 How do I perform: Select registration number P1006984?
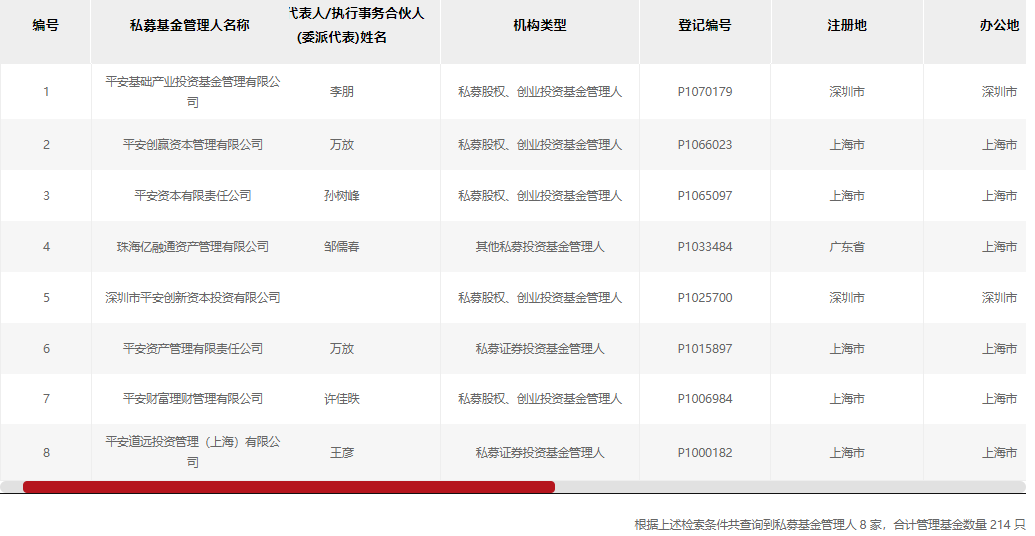pyautogui.click(x=705, y=399)
